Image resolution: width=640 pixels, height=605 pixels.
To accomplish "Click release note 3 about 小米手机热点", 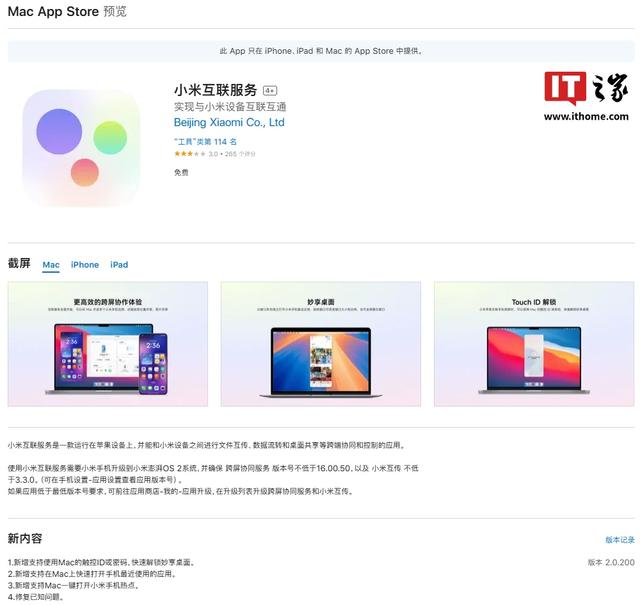I will [x=74, y=585].
